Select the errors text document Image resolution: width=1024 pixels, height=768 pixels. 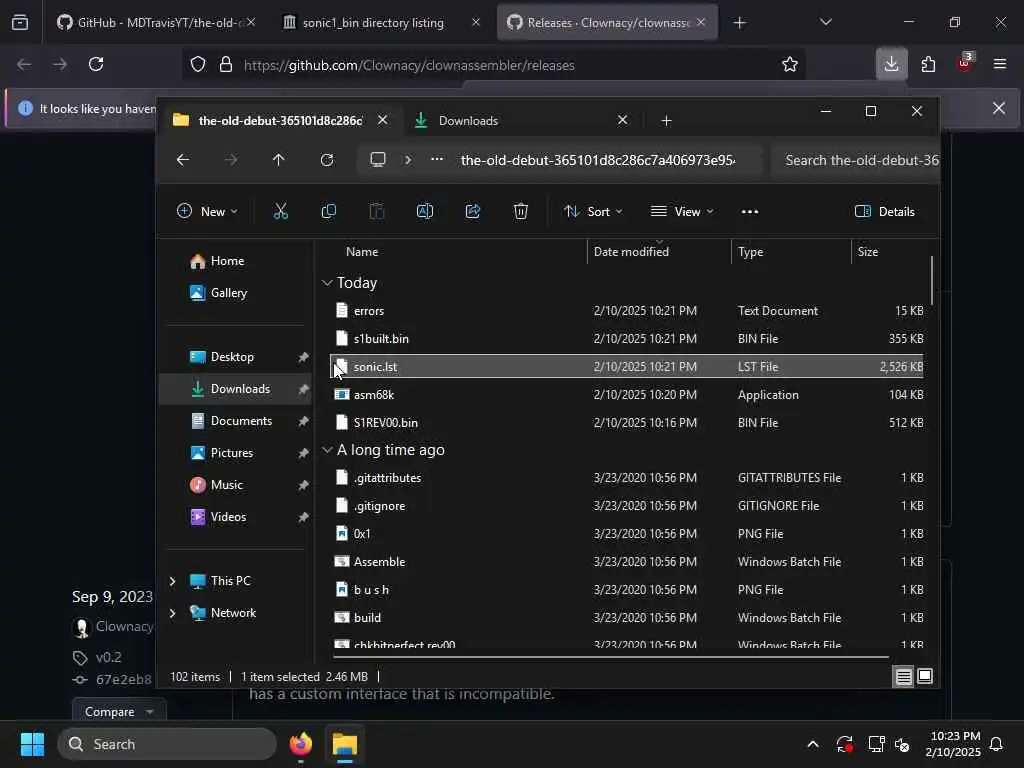coord(627,311)
